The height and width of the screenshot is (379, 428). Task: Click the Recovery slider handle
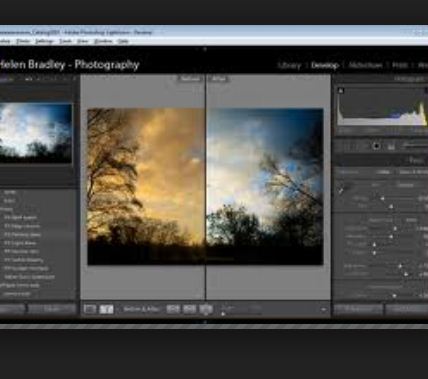pyautogui.click(x=391, y=237)
